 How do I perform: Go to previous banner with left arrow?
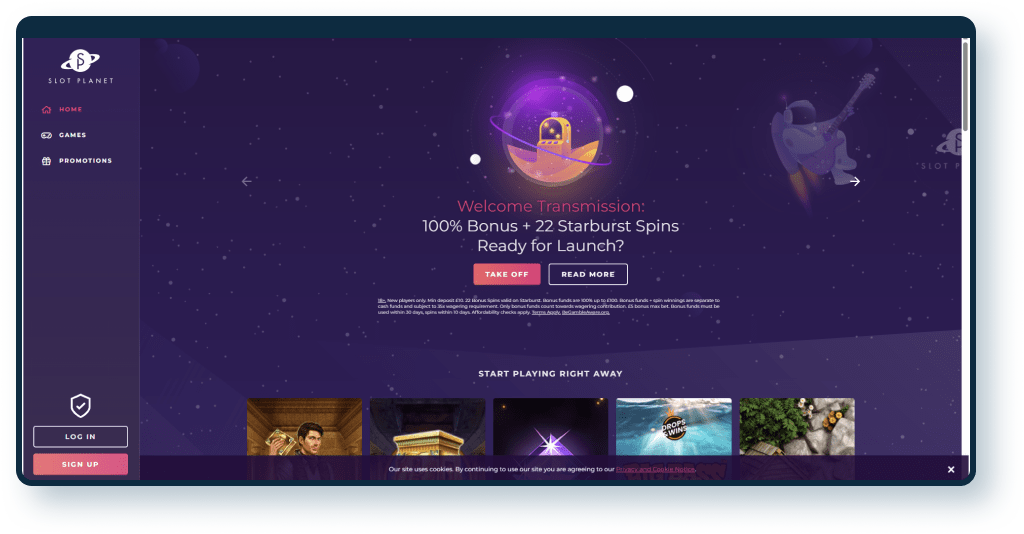[247, 181]
